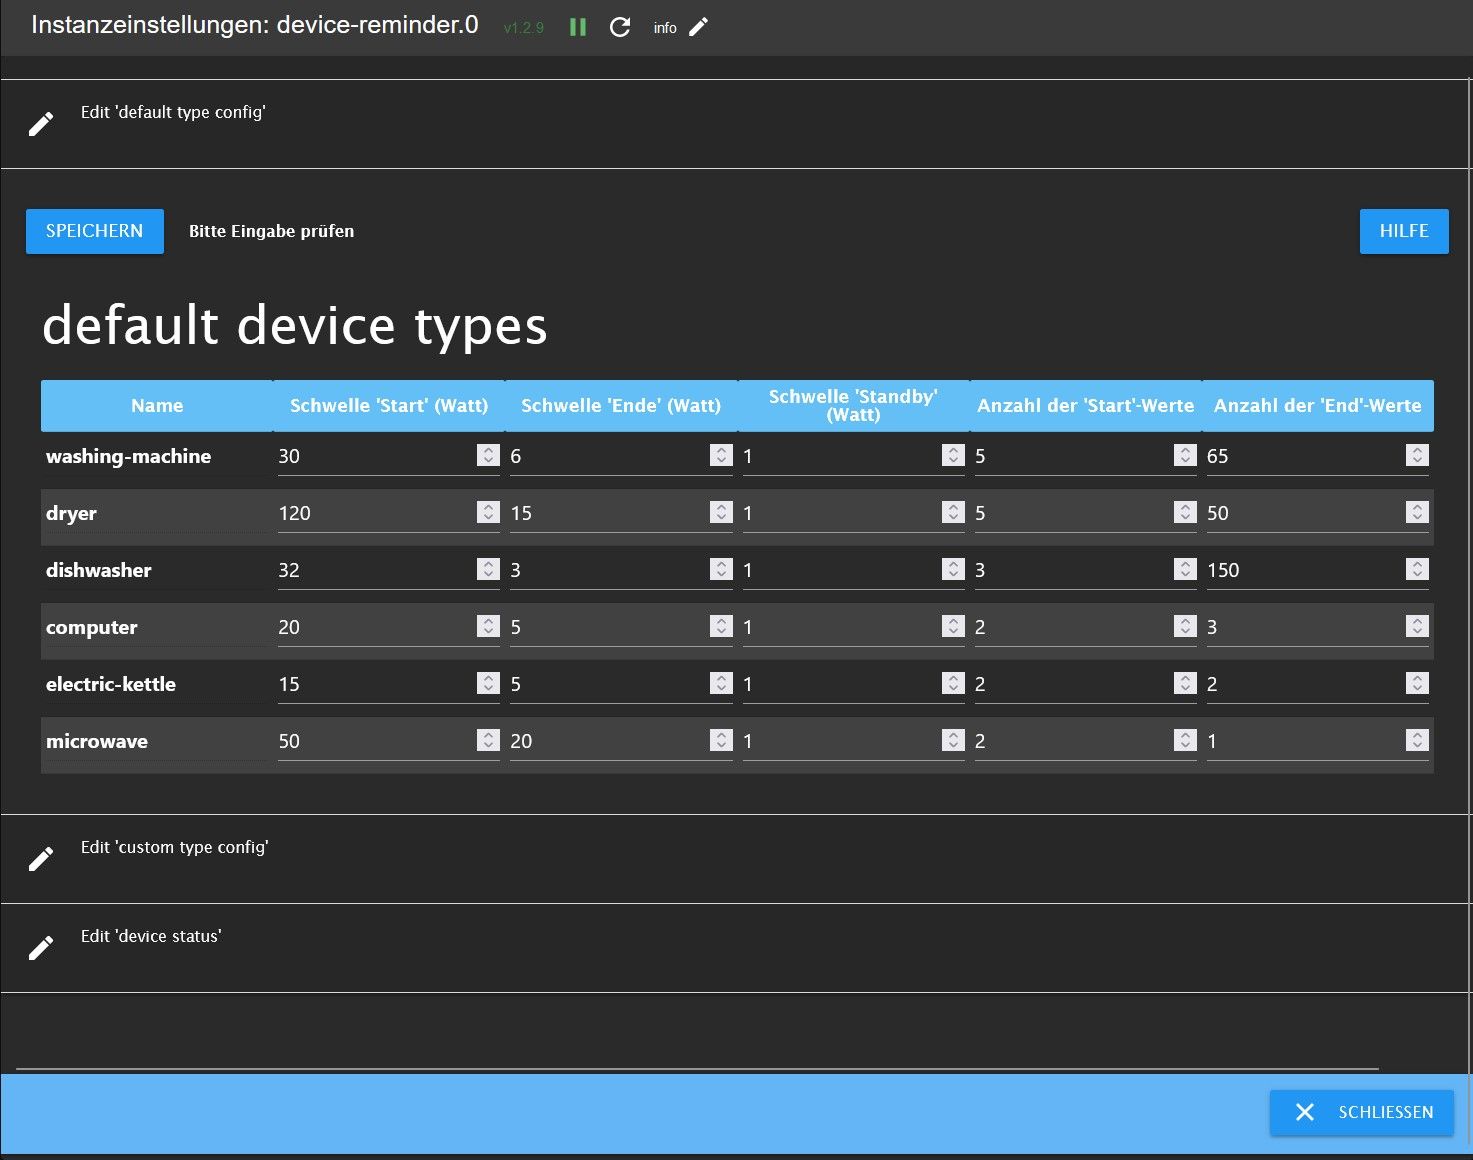Adjust washing-machine start-values count stepper
This screenshot has height=1160, width=1473.
point(1185,455)
